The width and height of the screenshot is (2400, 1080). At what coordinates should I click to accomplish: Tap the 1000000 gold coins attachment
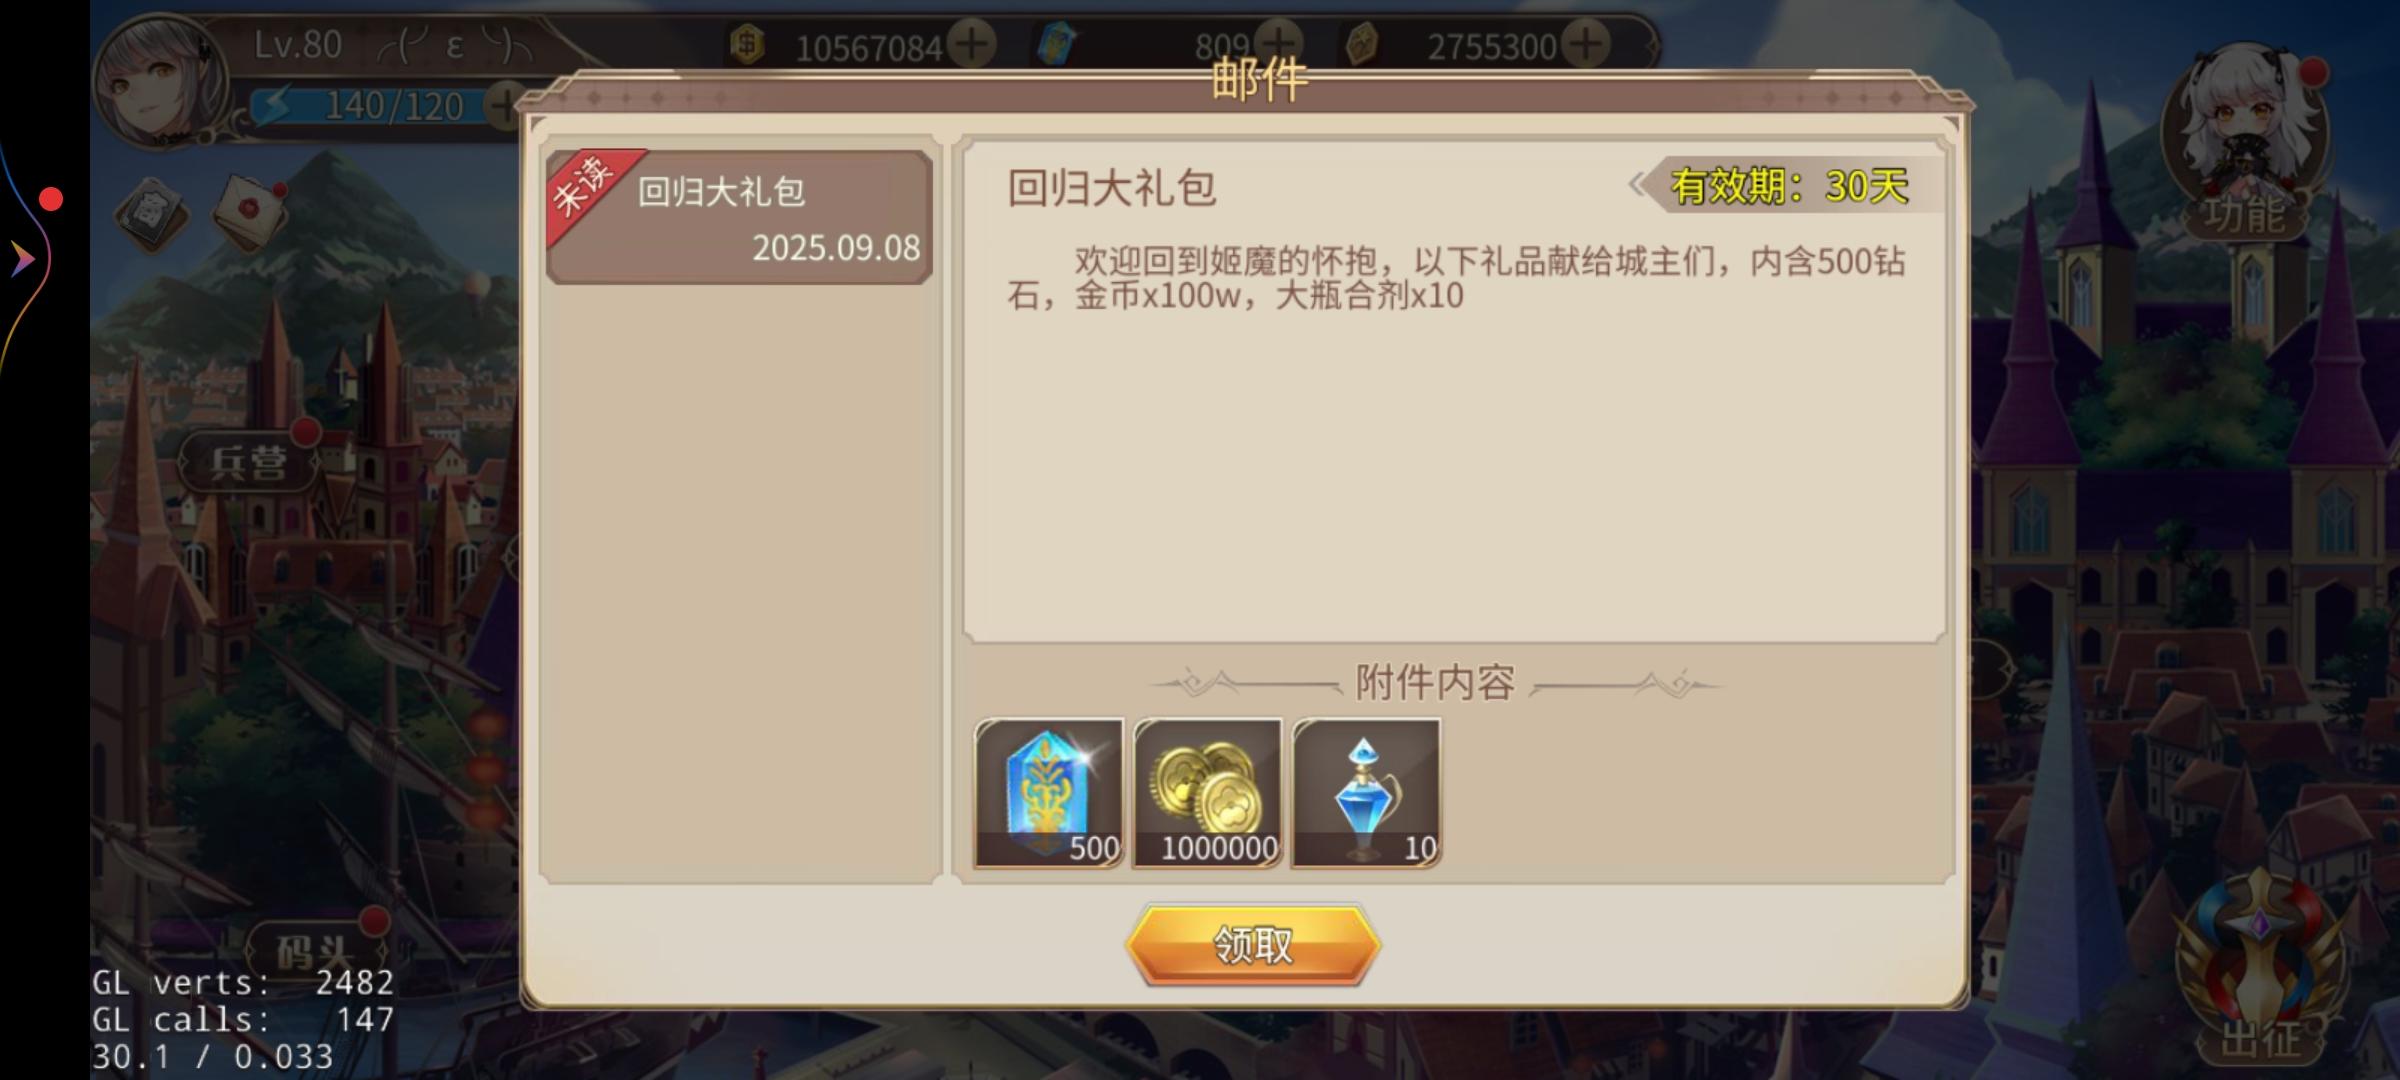click(x=1208, y=793)
